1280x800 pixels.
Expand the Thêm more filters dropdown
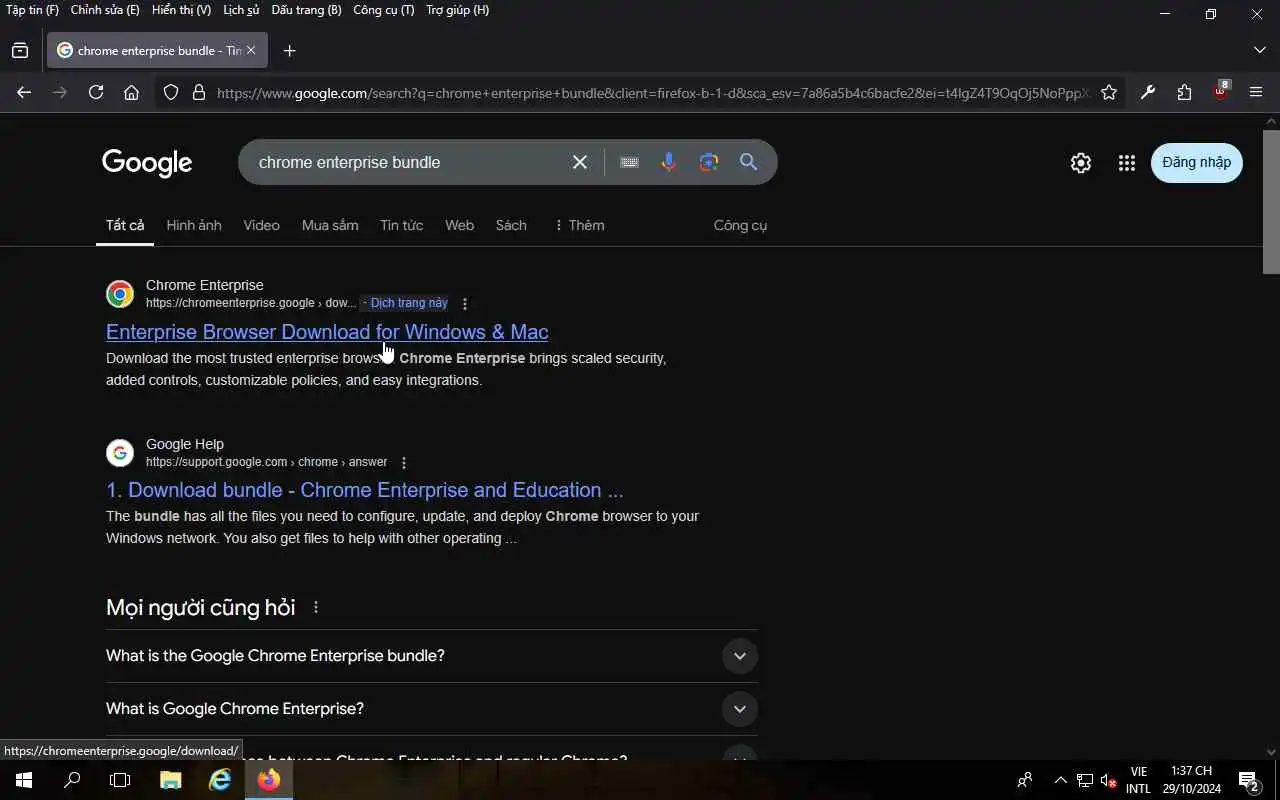[579, 225]
